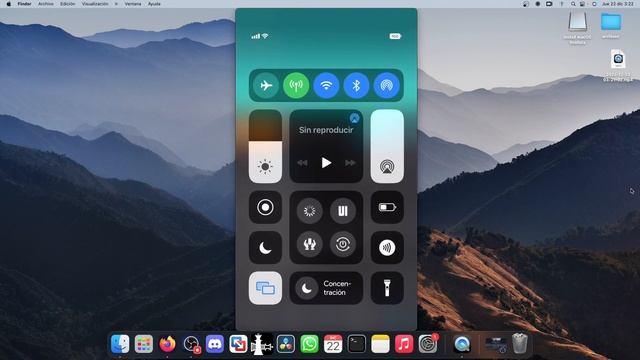Viewport: 640px width, 360px height.
Task: Open System Preferences from the Dock
Action: (428, 344)
